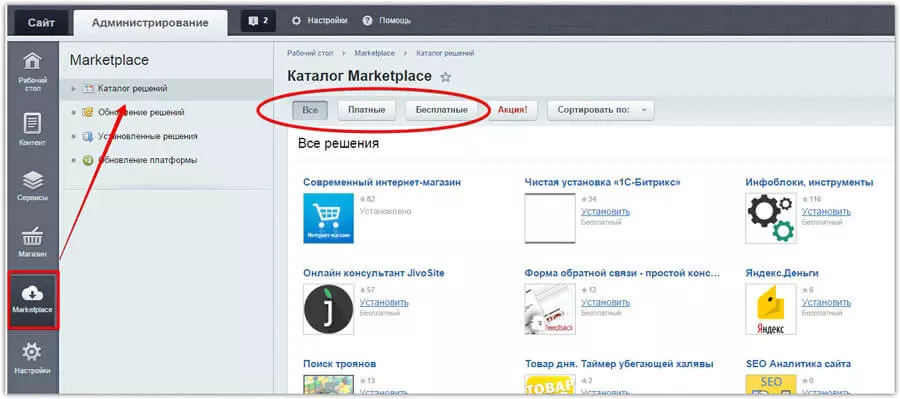
Task: Go to Каталог решений breadcrumb
Action: [x=445, y=53]
